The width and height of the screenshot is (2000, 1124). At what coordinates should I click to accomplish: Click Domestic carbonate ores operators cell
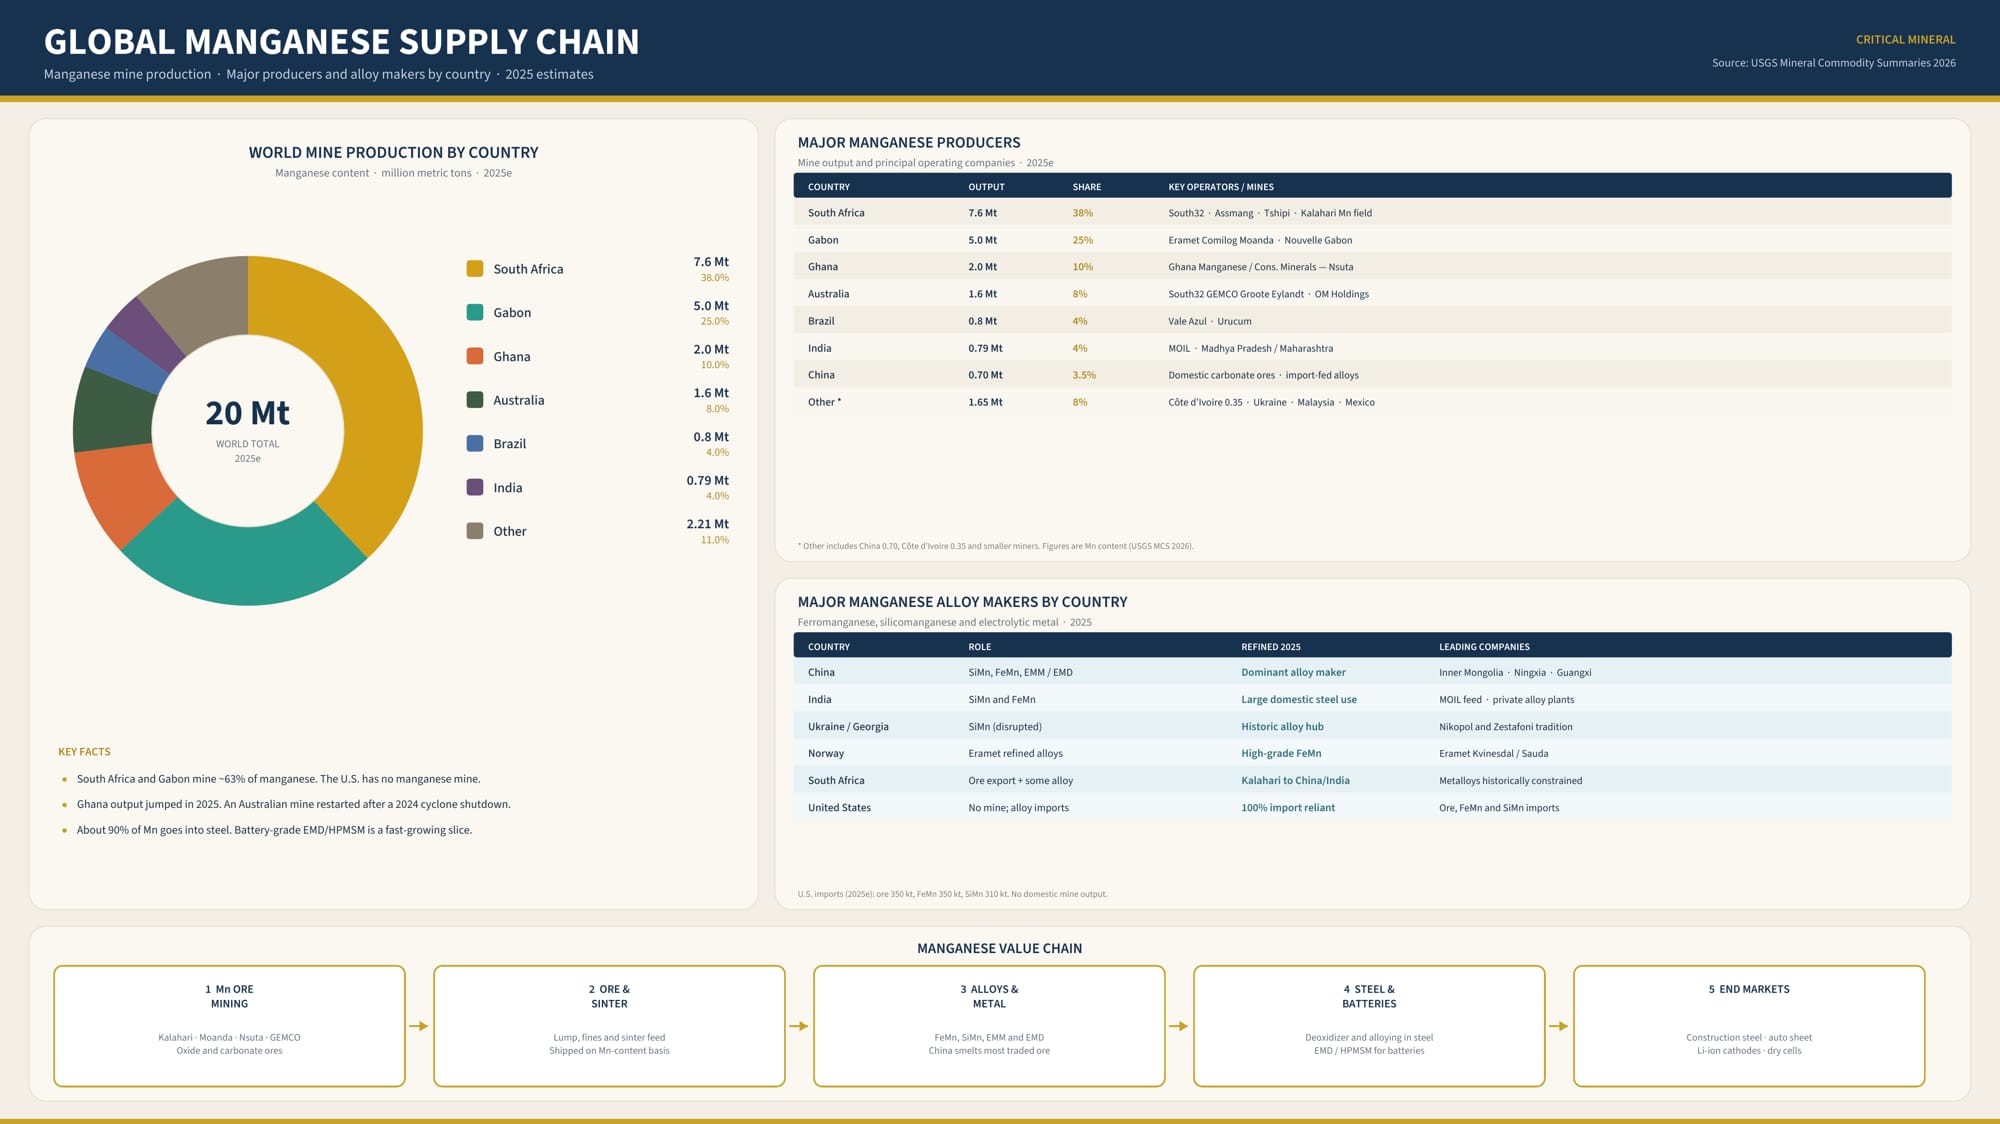[x=1263, y=375]
